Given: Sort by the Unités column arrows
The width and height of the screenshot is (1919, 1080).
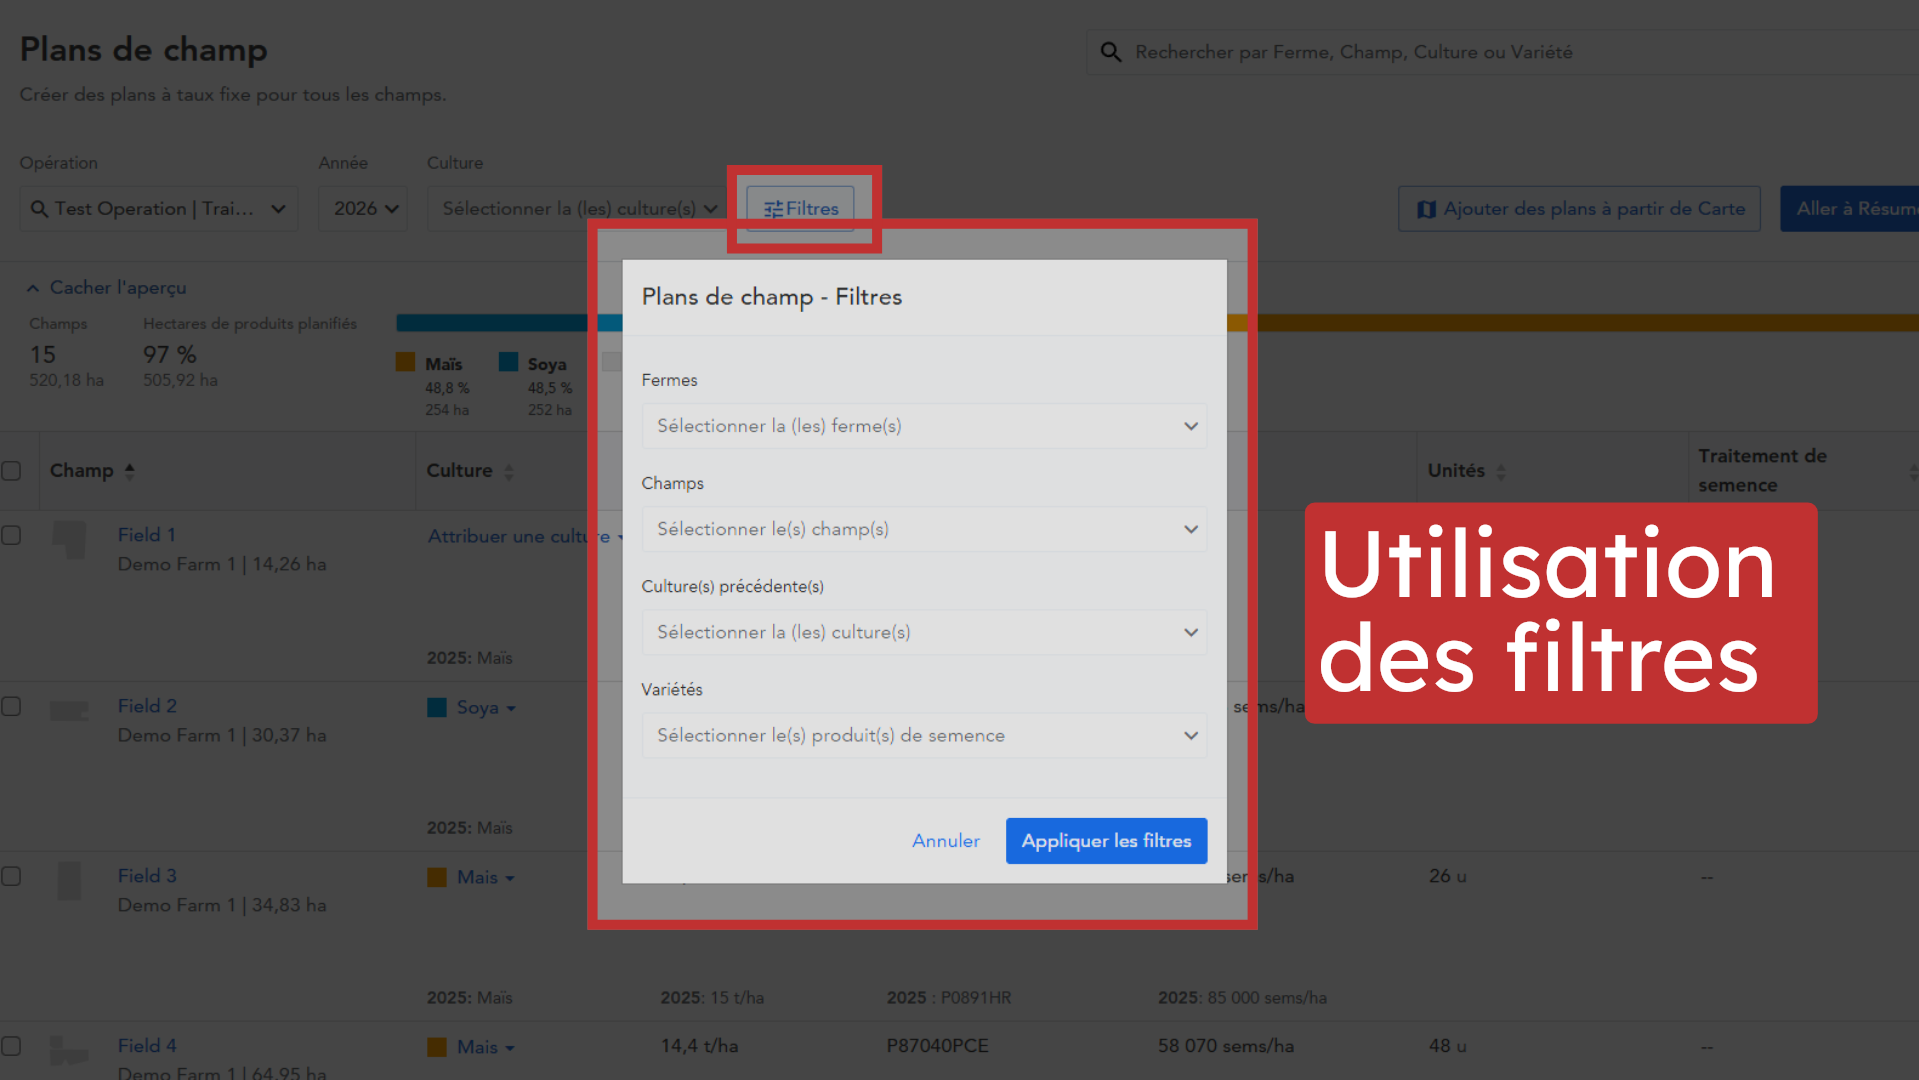Looking at the screenshot, I should pos(1501,471).
